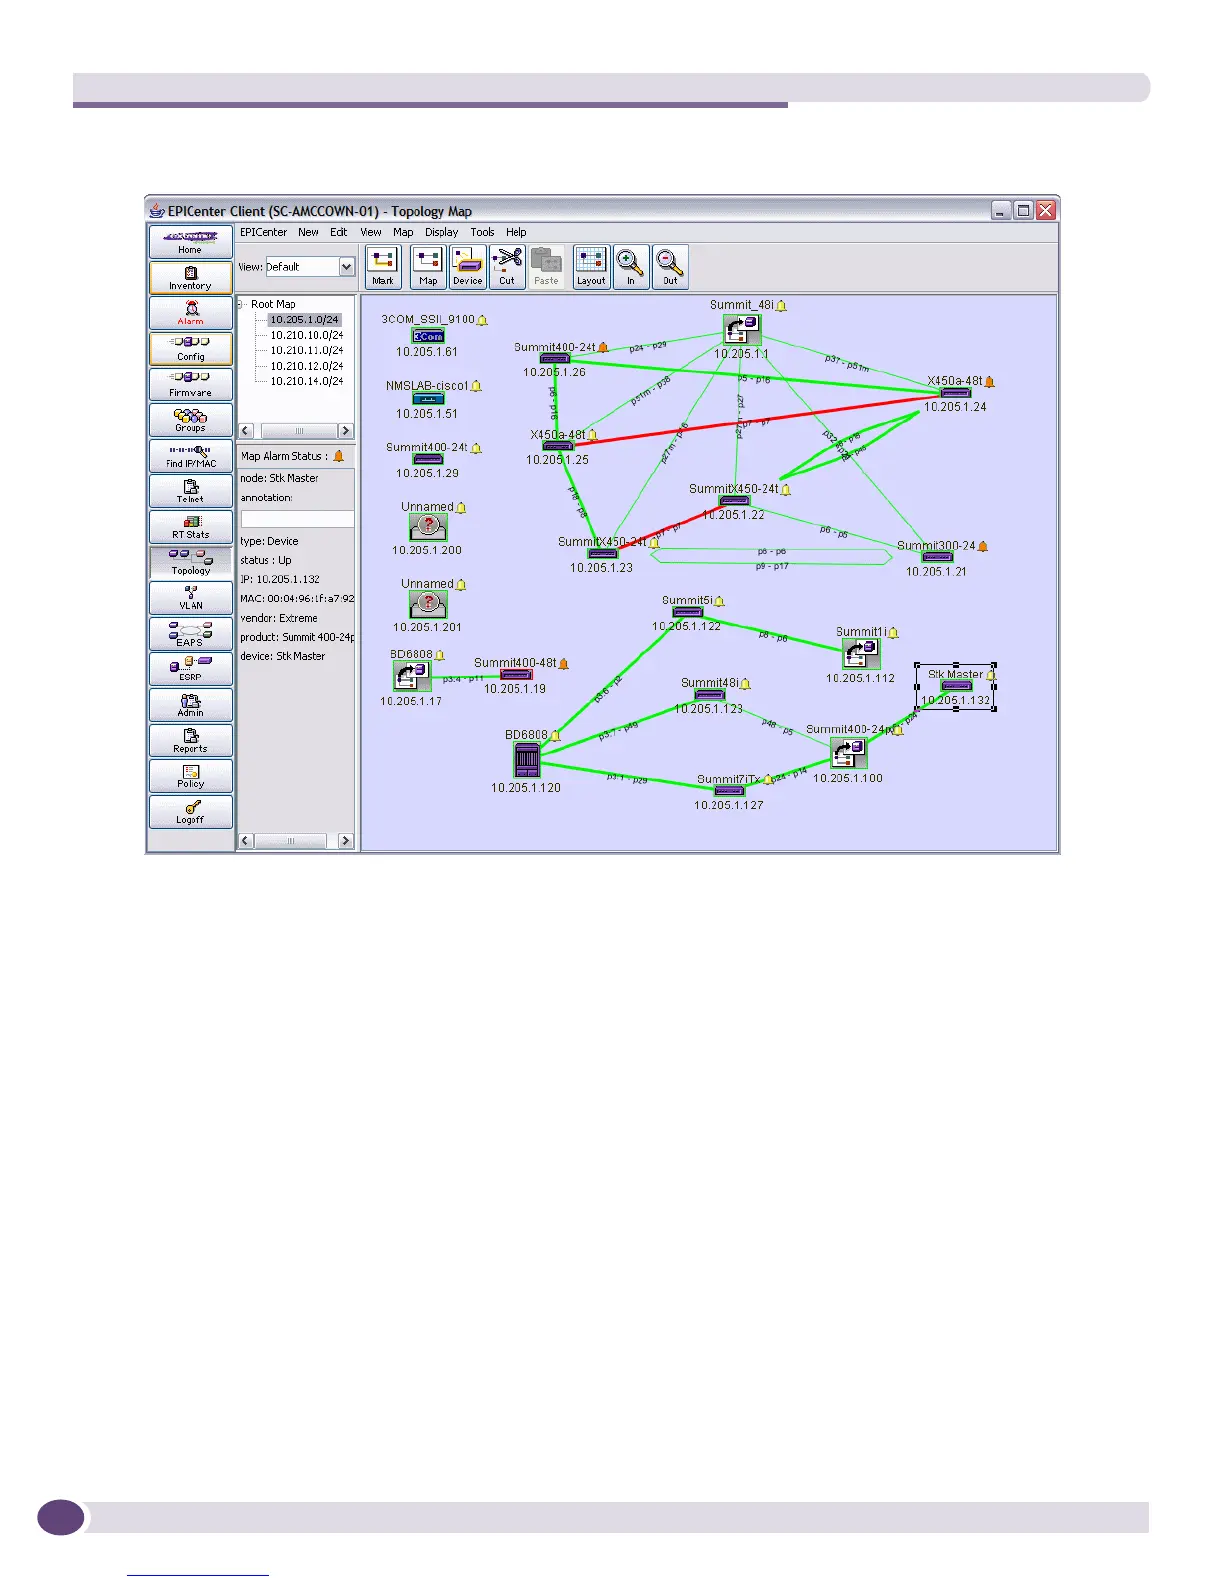Click the Device toolbar button
The width and height of the screenshot is (1224, 1584).
click(x=467, y=267)
